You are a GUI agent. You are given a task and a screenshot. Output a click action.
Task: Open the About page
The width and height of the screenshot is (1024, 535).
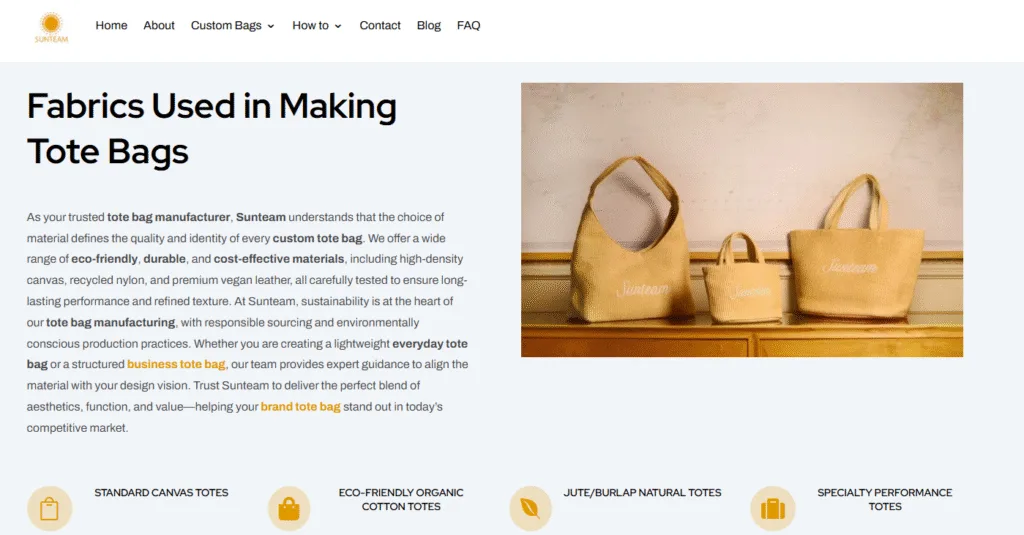click(159, 25)
